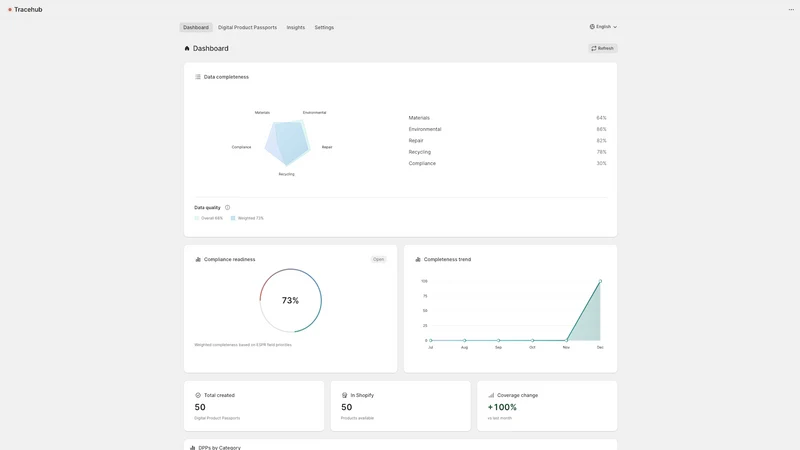Screen dimensions: 800x450
Task: Click the 'Weighted completeness based on ESPR' note
Action: (x=243, y=345)
